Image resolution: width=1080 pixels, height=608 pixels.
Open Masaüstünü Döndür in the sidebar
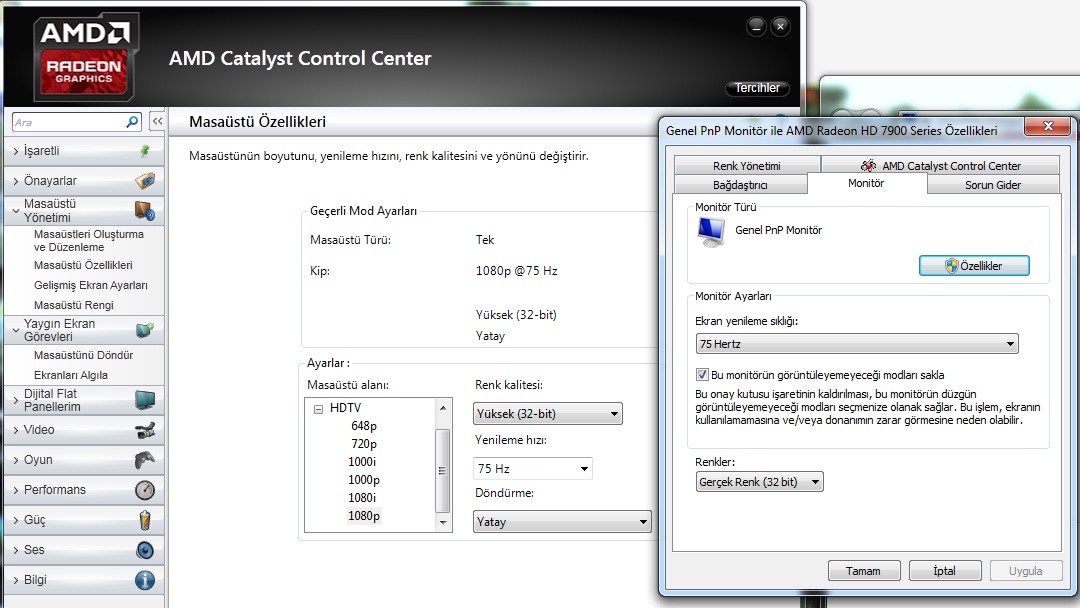click(x=83, y=355)
